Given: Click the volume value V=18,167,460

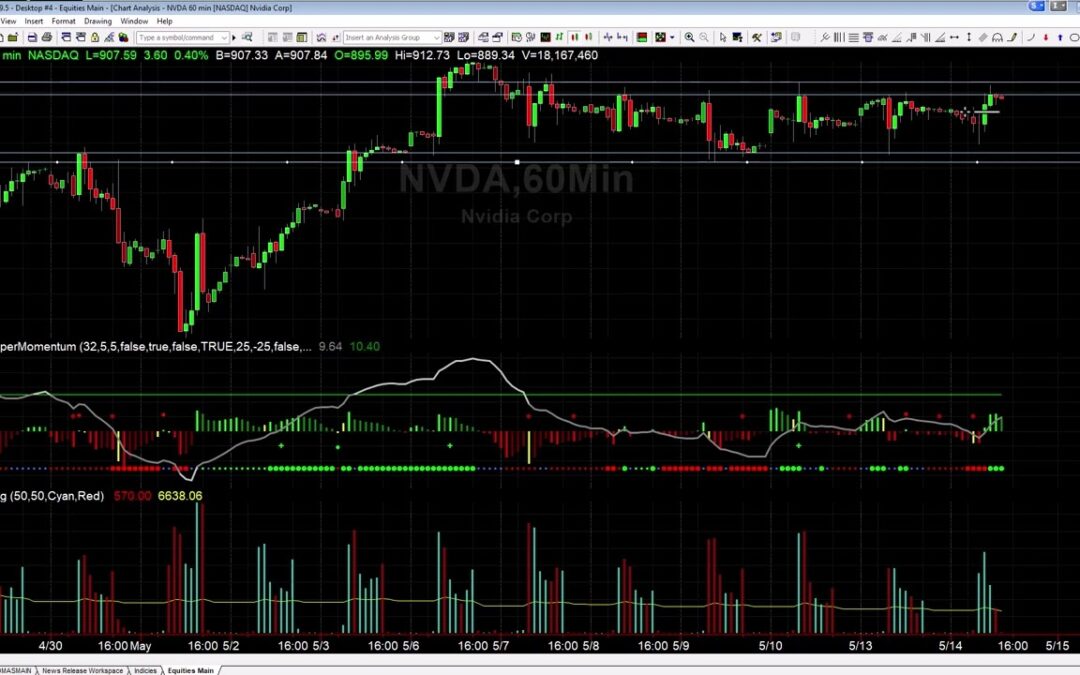Looking at the screenshot, I should pos(560,55).
